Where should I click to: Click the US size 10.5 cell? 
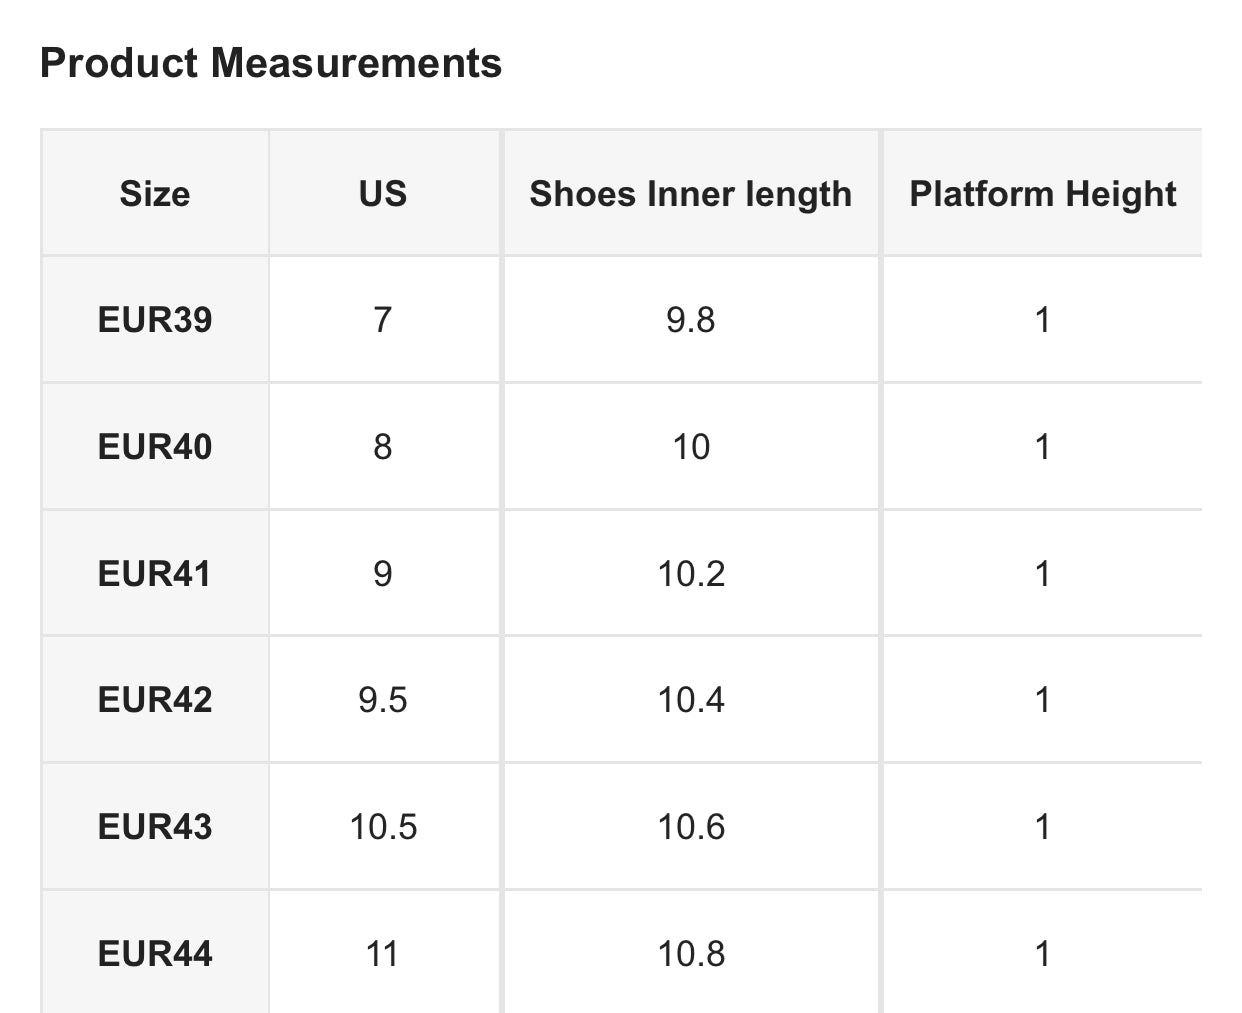tap(383, 827)
